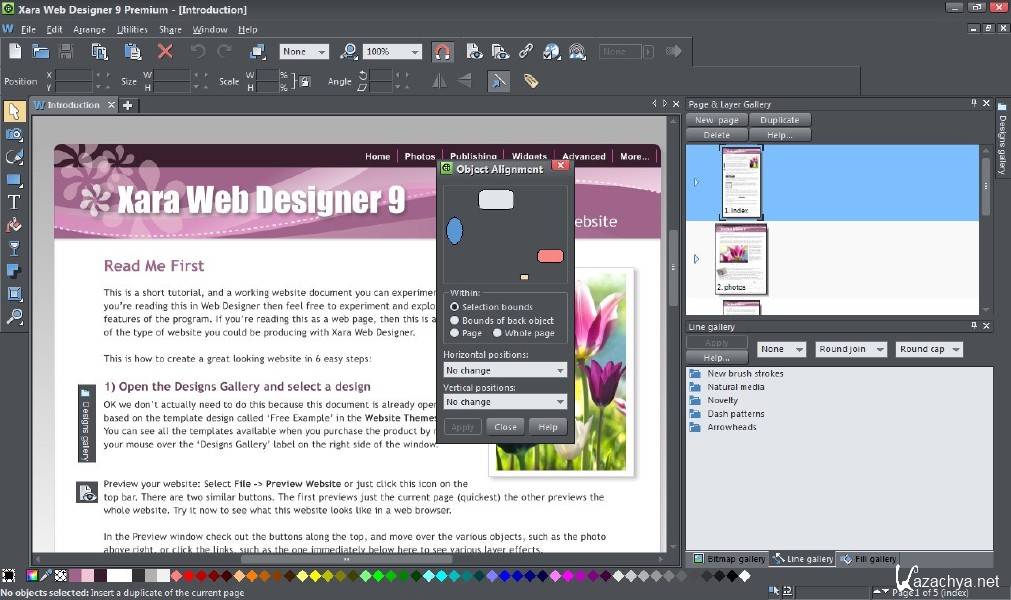Select the Photo tool camera icon
Screen dimensions: 1011x600
[x=14, y=134]
